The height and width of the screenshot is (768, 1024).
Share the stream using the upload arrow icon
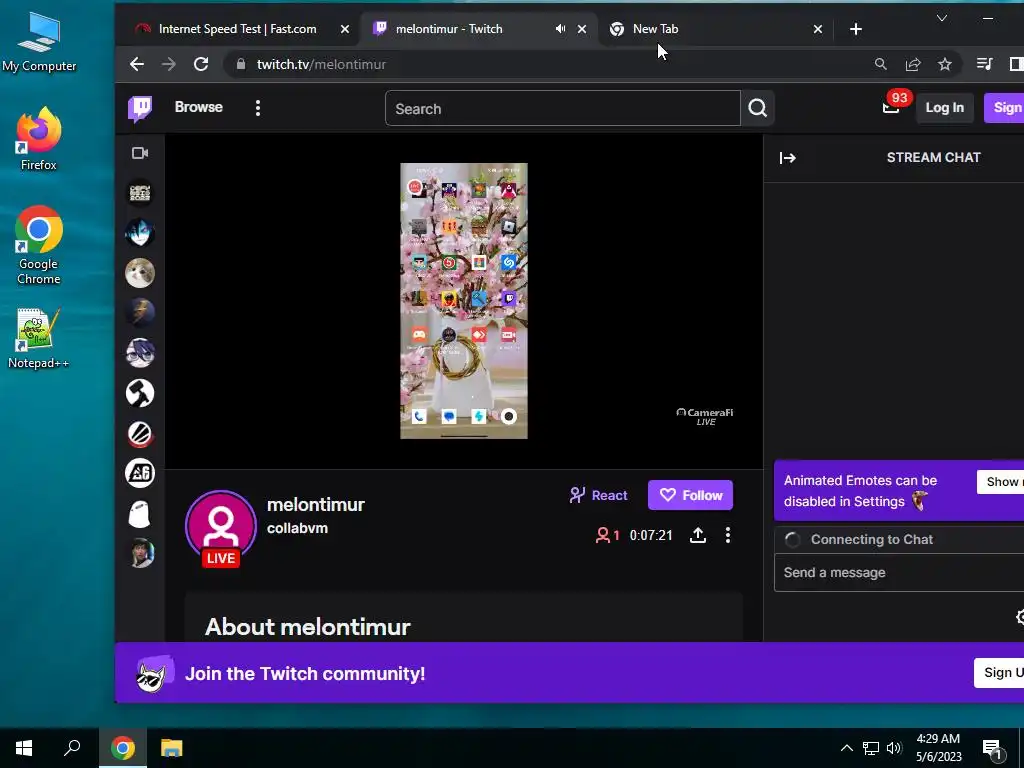point(697,536)
